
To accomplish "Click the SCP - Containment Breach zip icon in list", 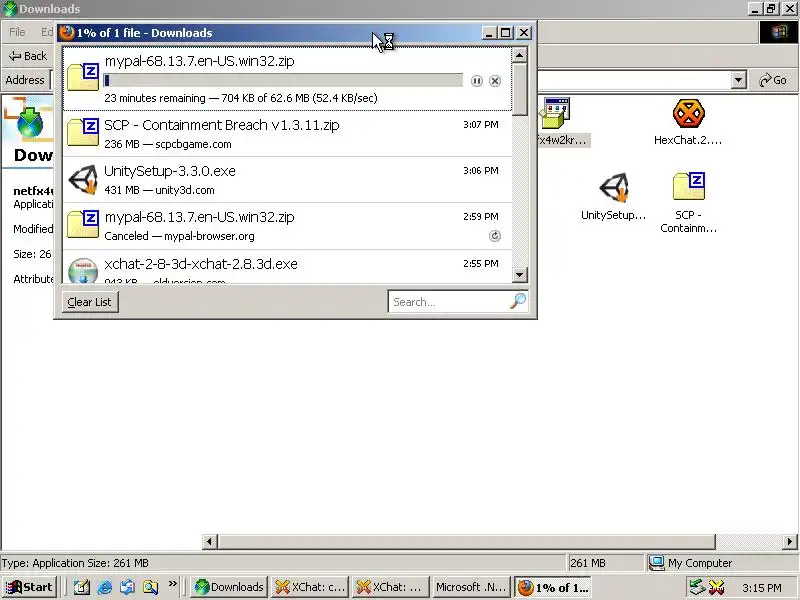I will [83, 132].
